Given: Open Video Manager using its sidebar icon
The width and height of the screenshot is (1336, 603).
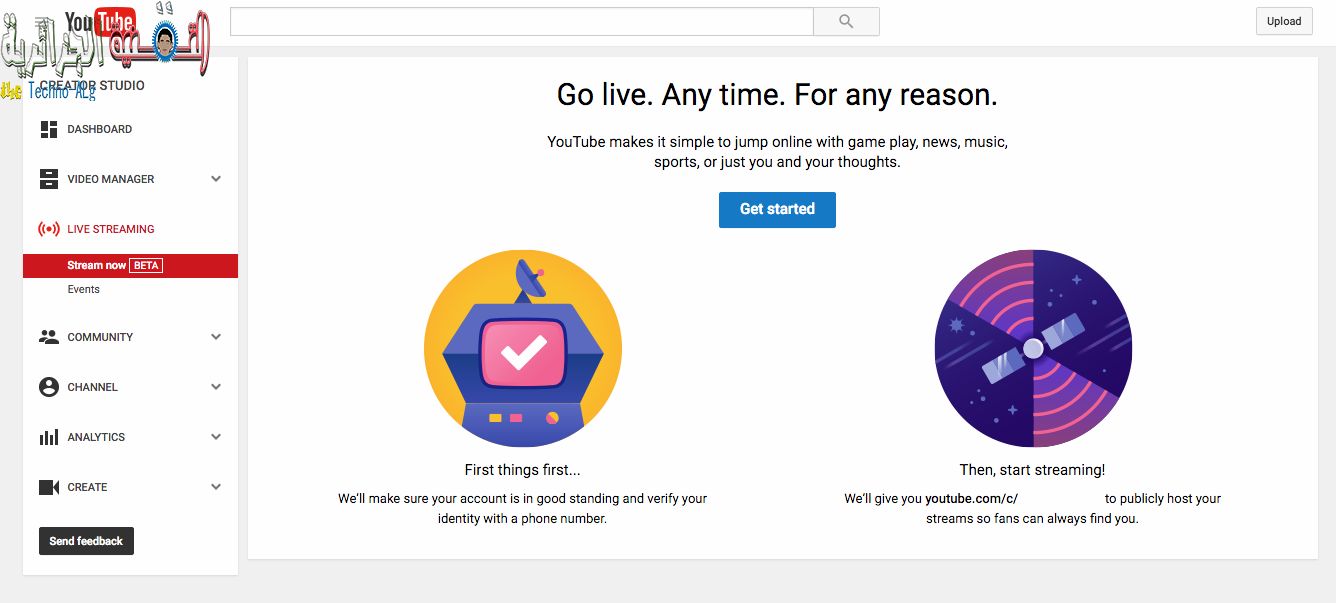Looking at the screenshot, I should [48, 178].
